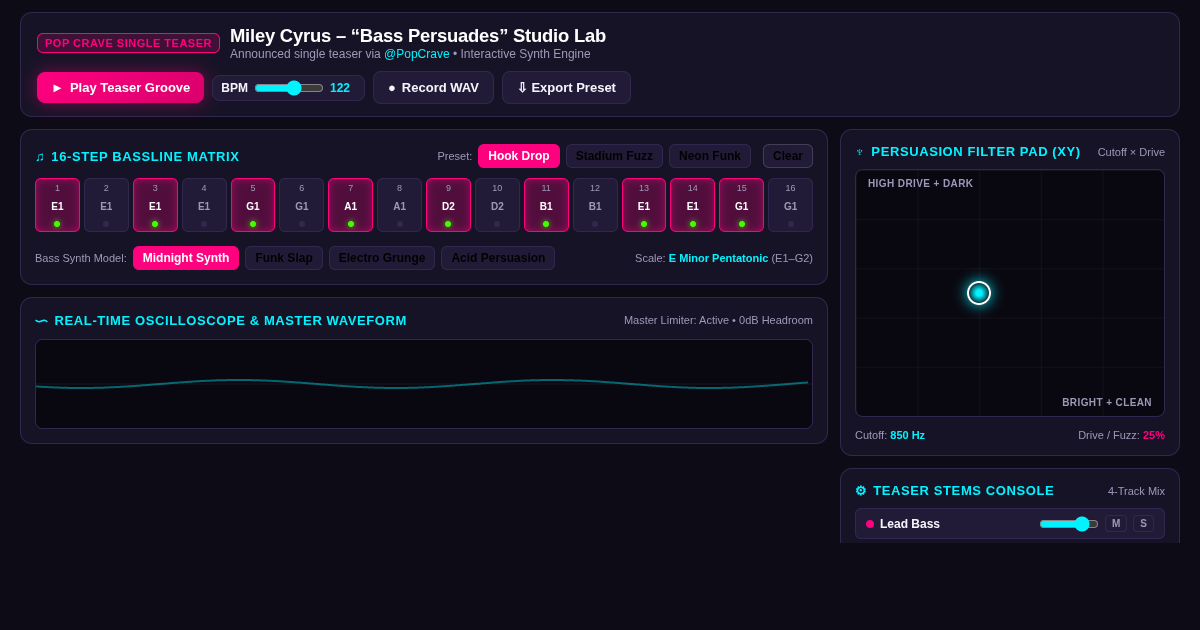Viewport: 1200px width, 630px height.
Task: Click the Bright + Clean corner label
Action: 1107,403
